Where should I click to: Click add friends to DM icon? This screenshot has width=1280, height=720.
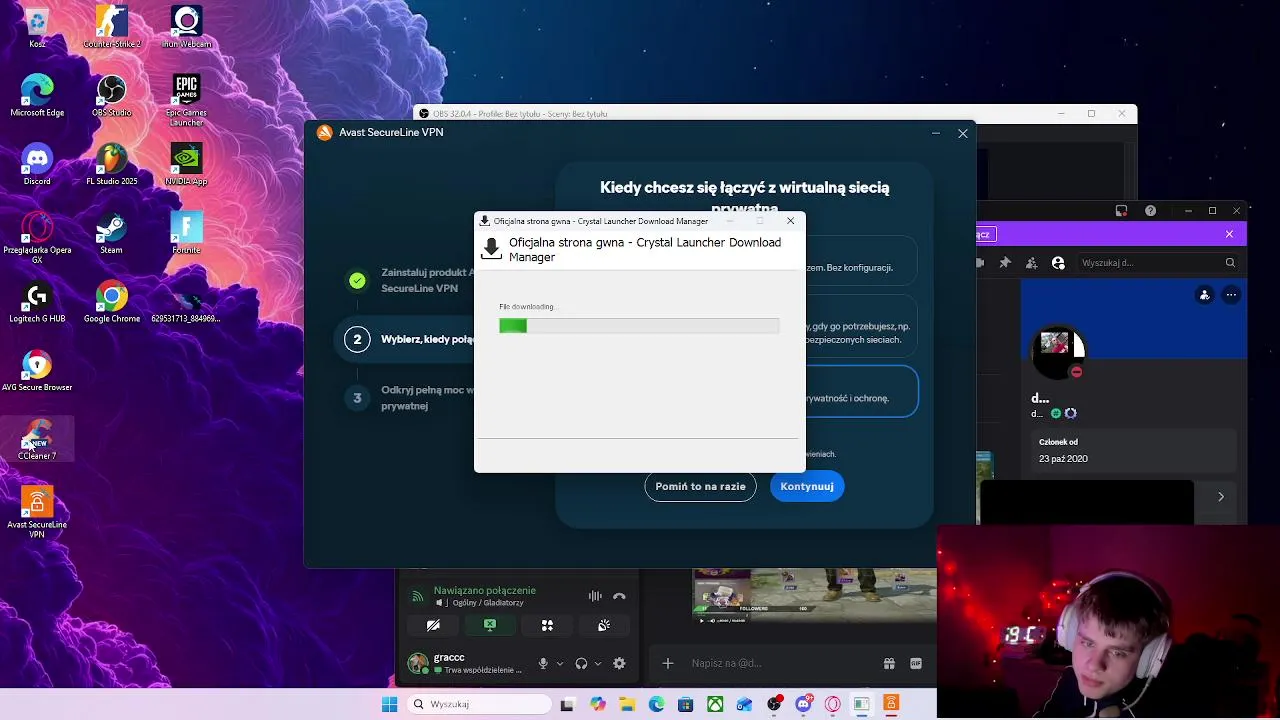point(1031,263)
